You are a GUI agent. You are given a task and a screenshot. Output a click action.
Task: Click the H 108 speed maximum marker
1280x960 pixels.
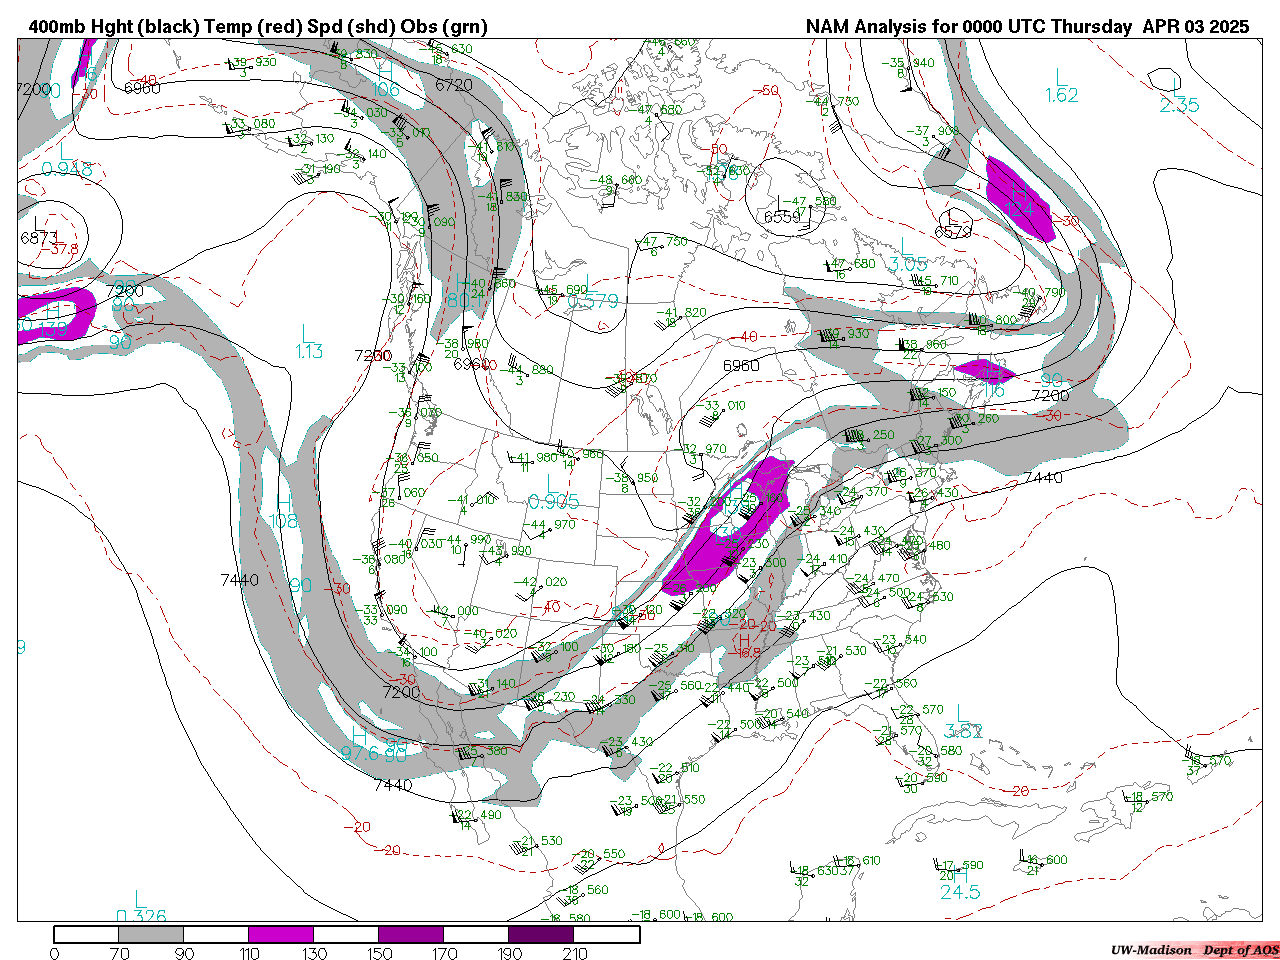(284, 512)
